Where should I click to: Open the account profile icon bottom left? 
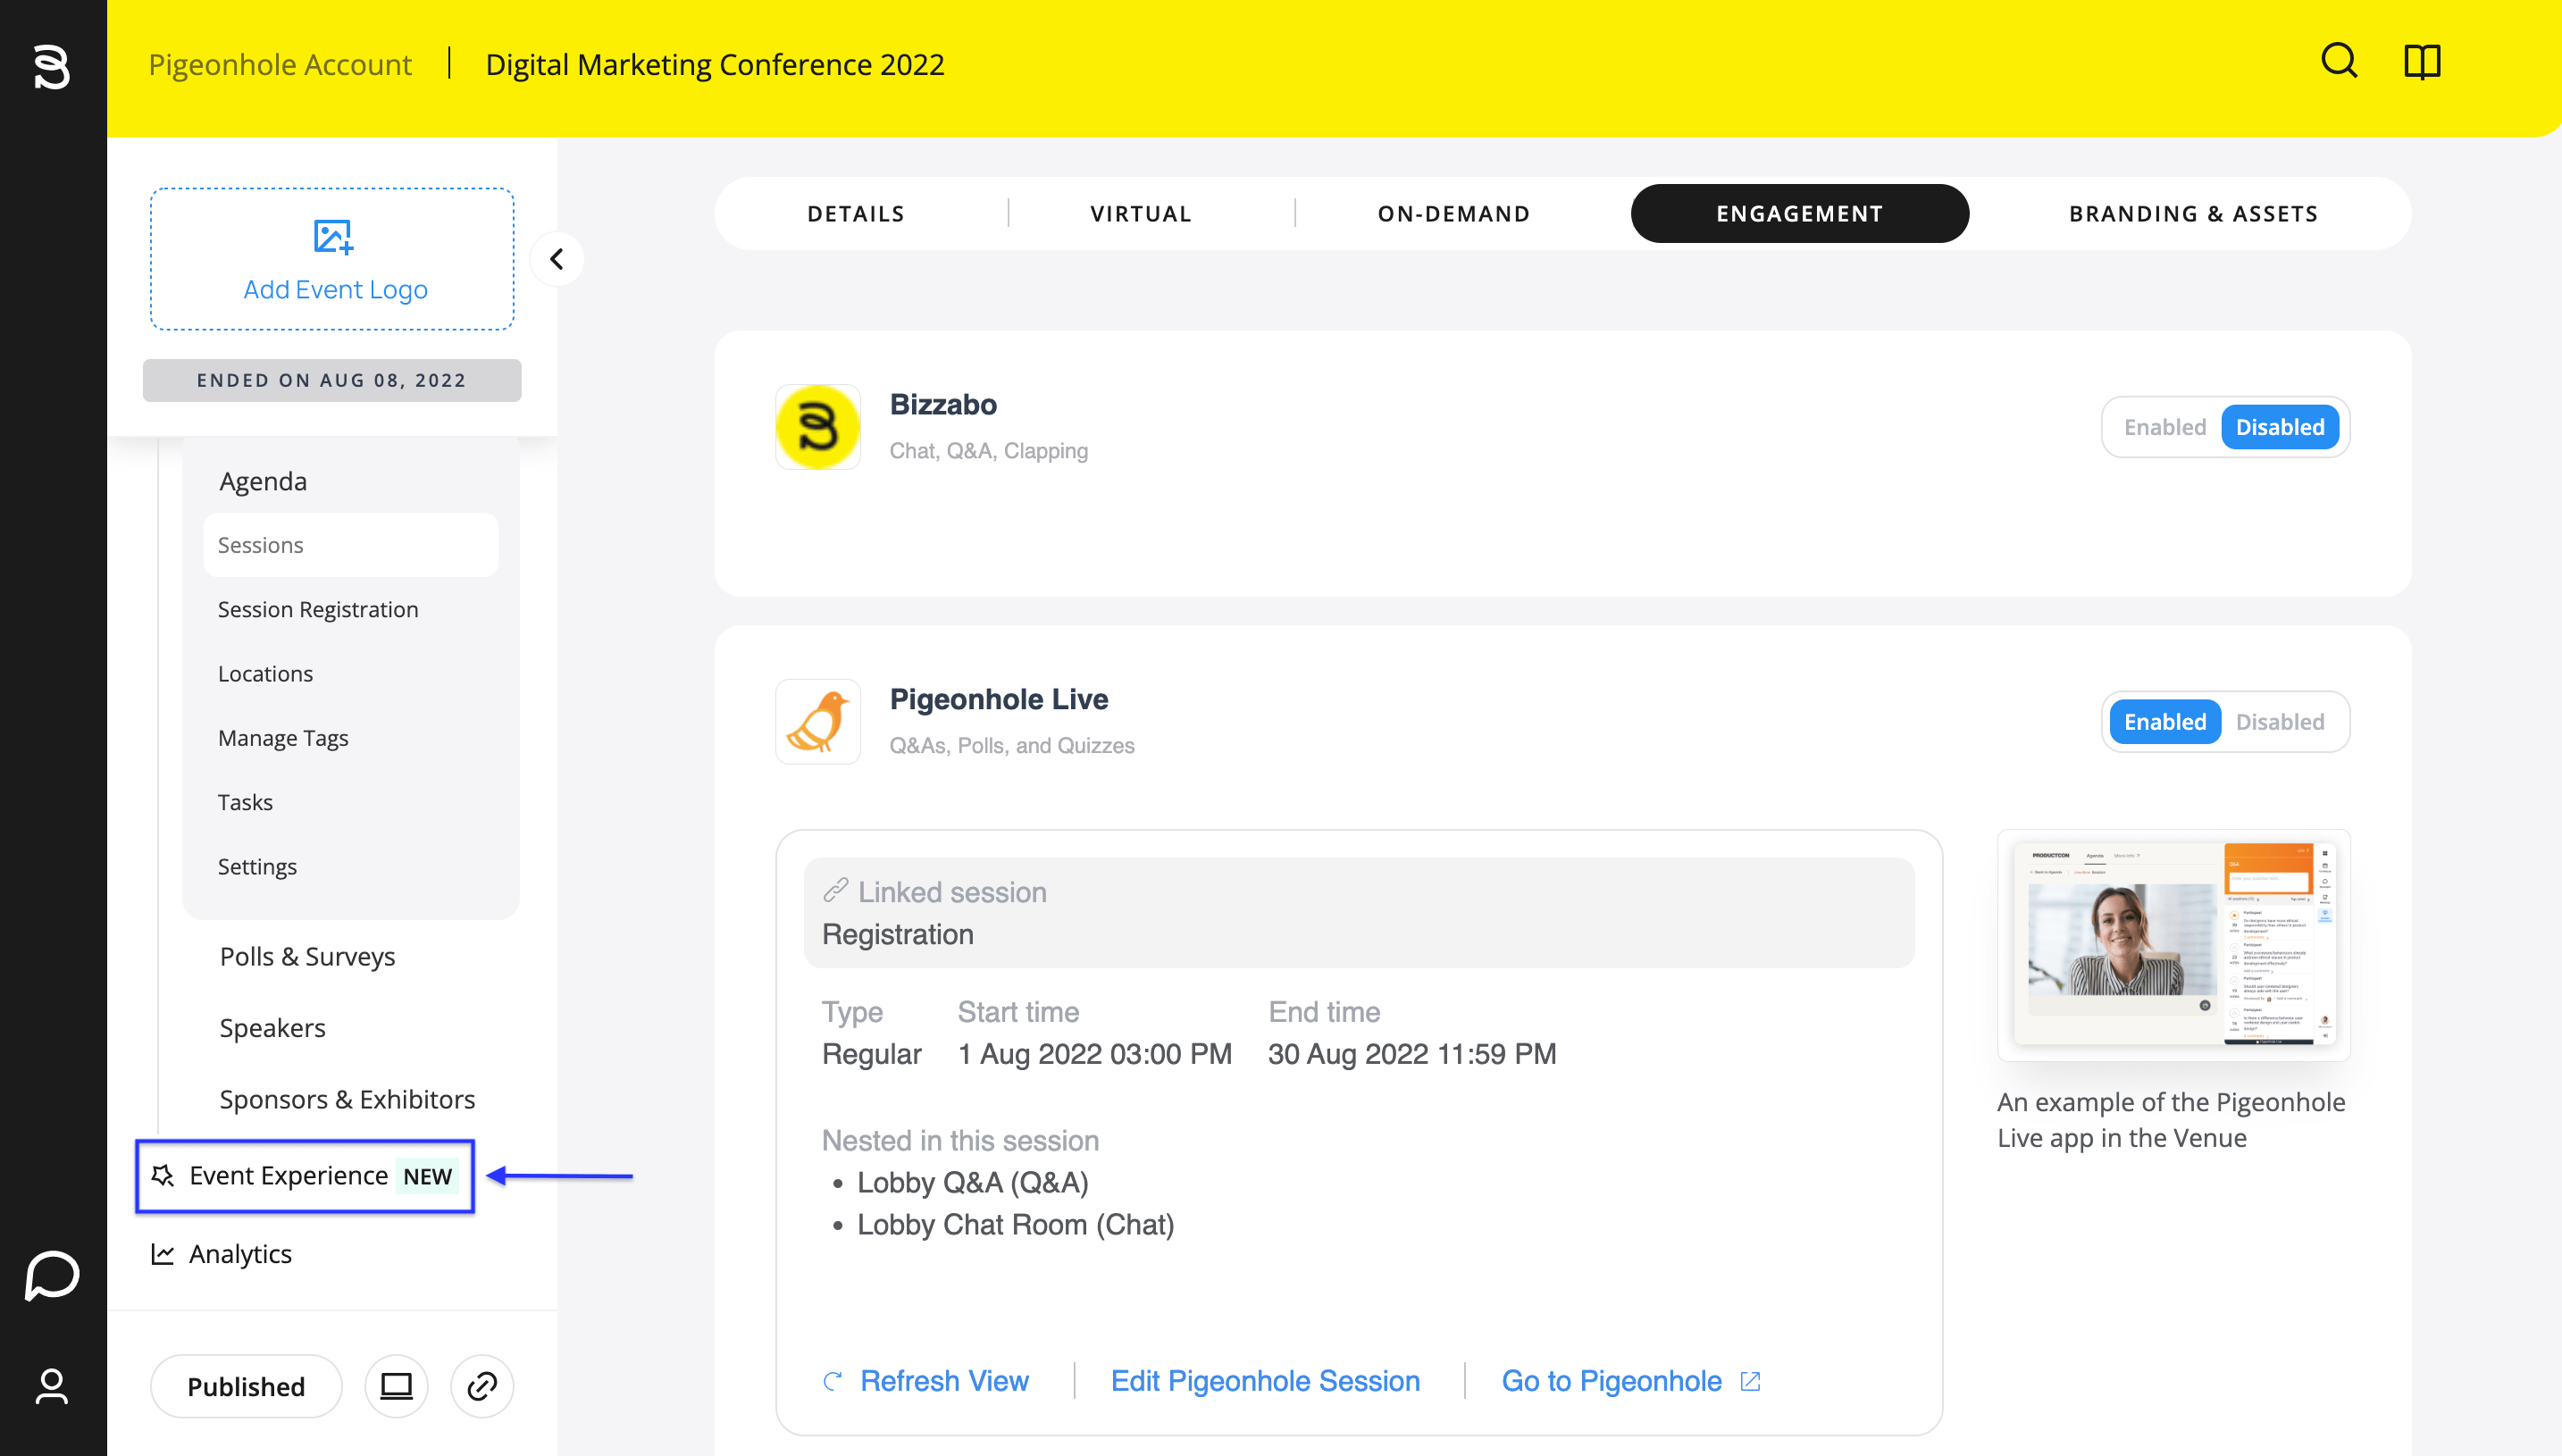pos(51,1387)
